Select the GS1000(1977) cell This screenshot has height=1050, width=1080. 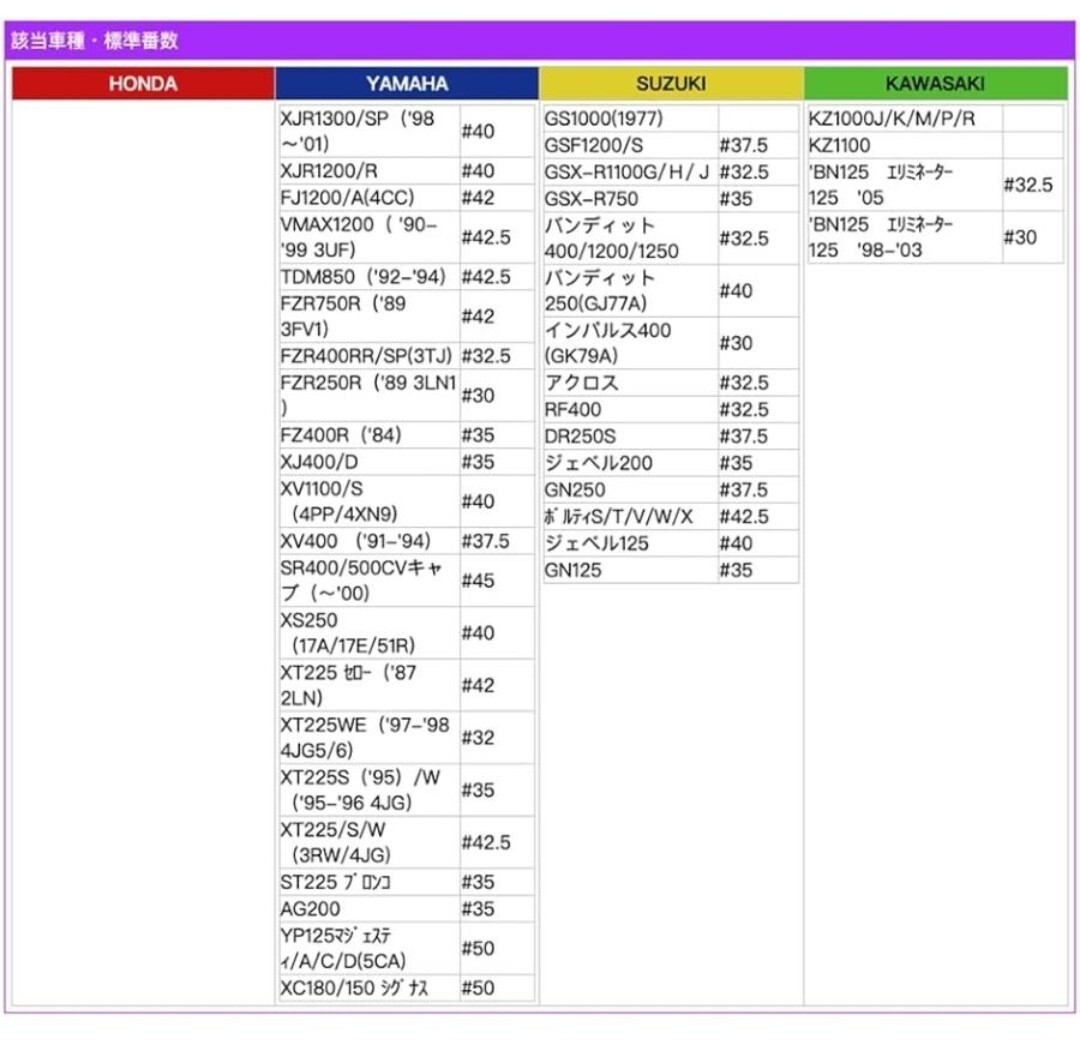tap(630, 119)
